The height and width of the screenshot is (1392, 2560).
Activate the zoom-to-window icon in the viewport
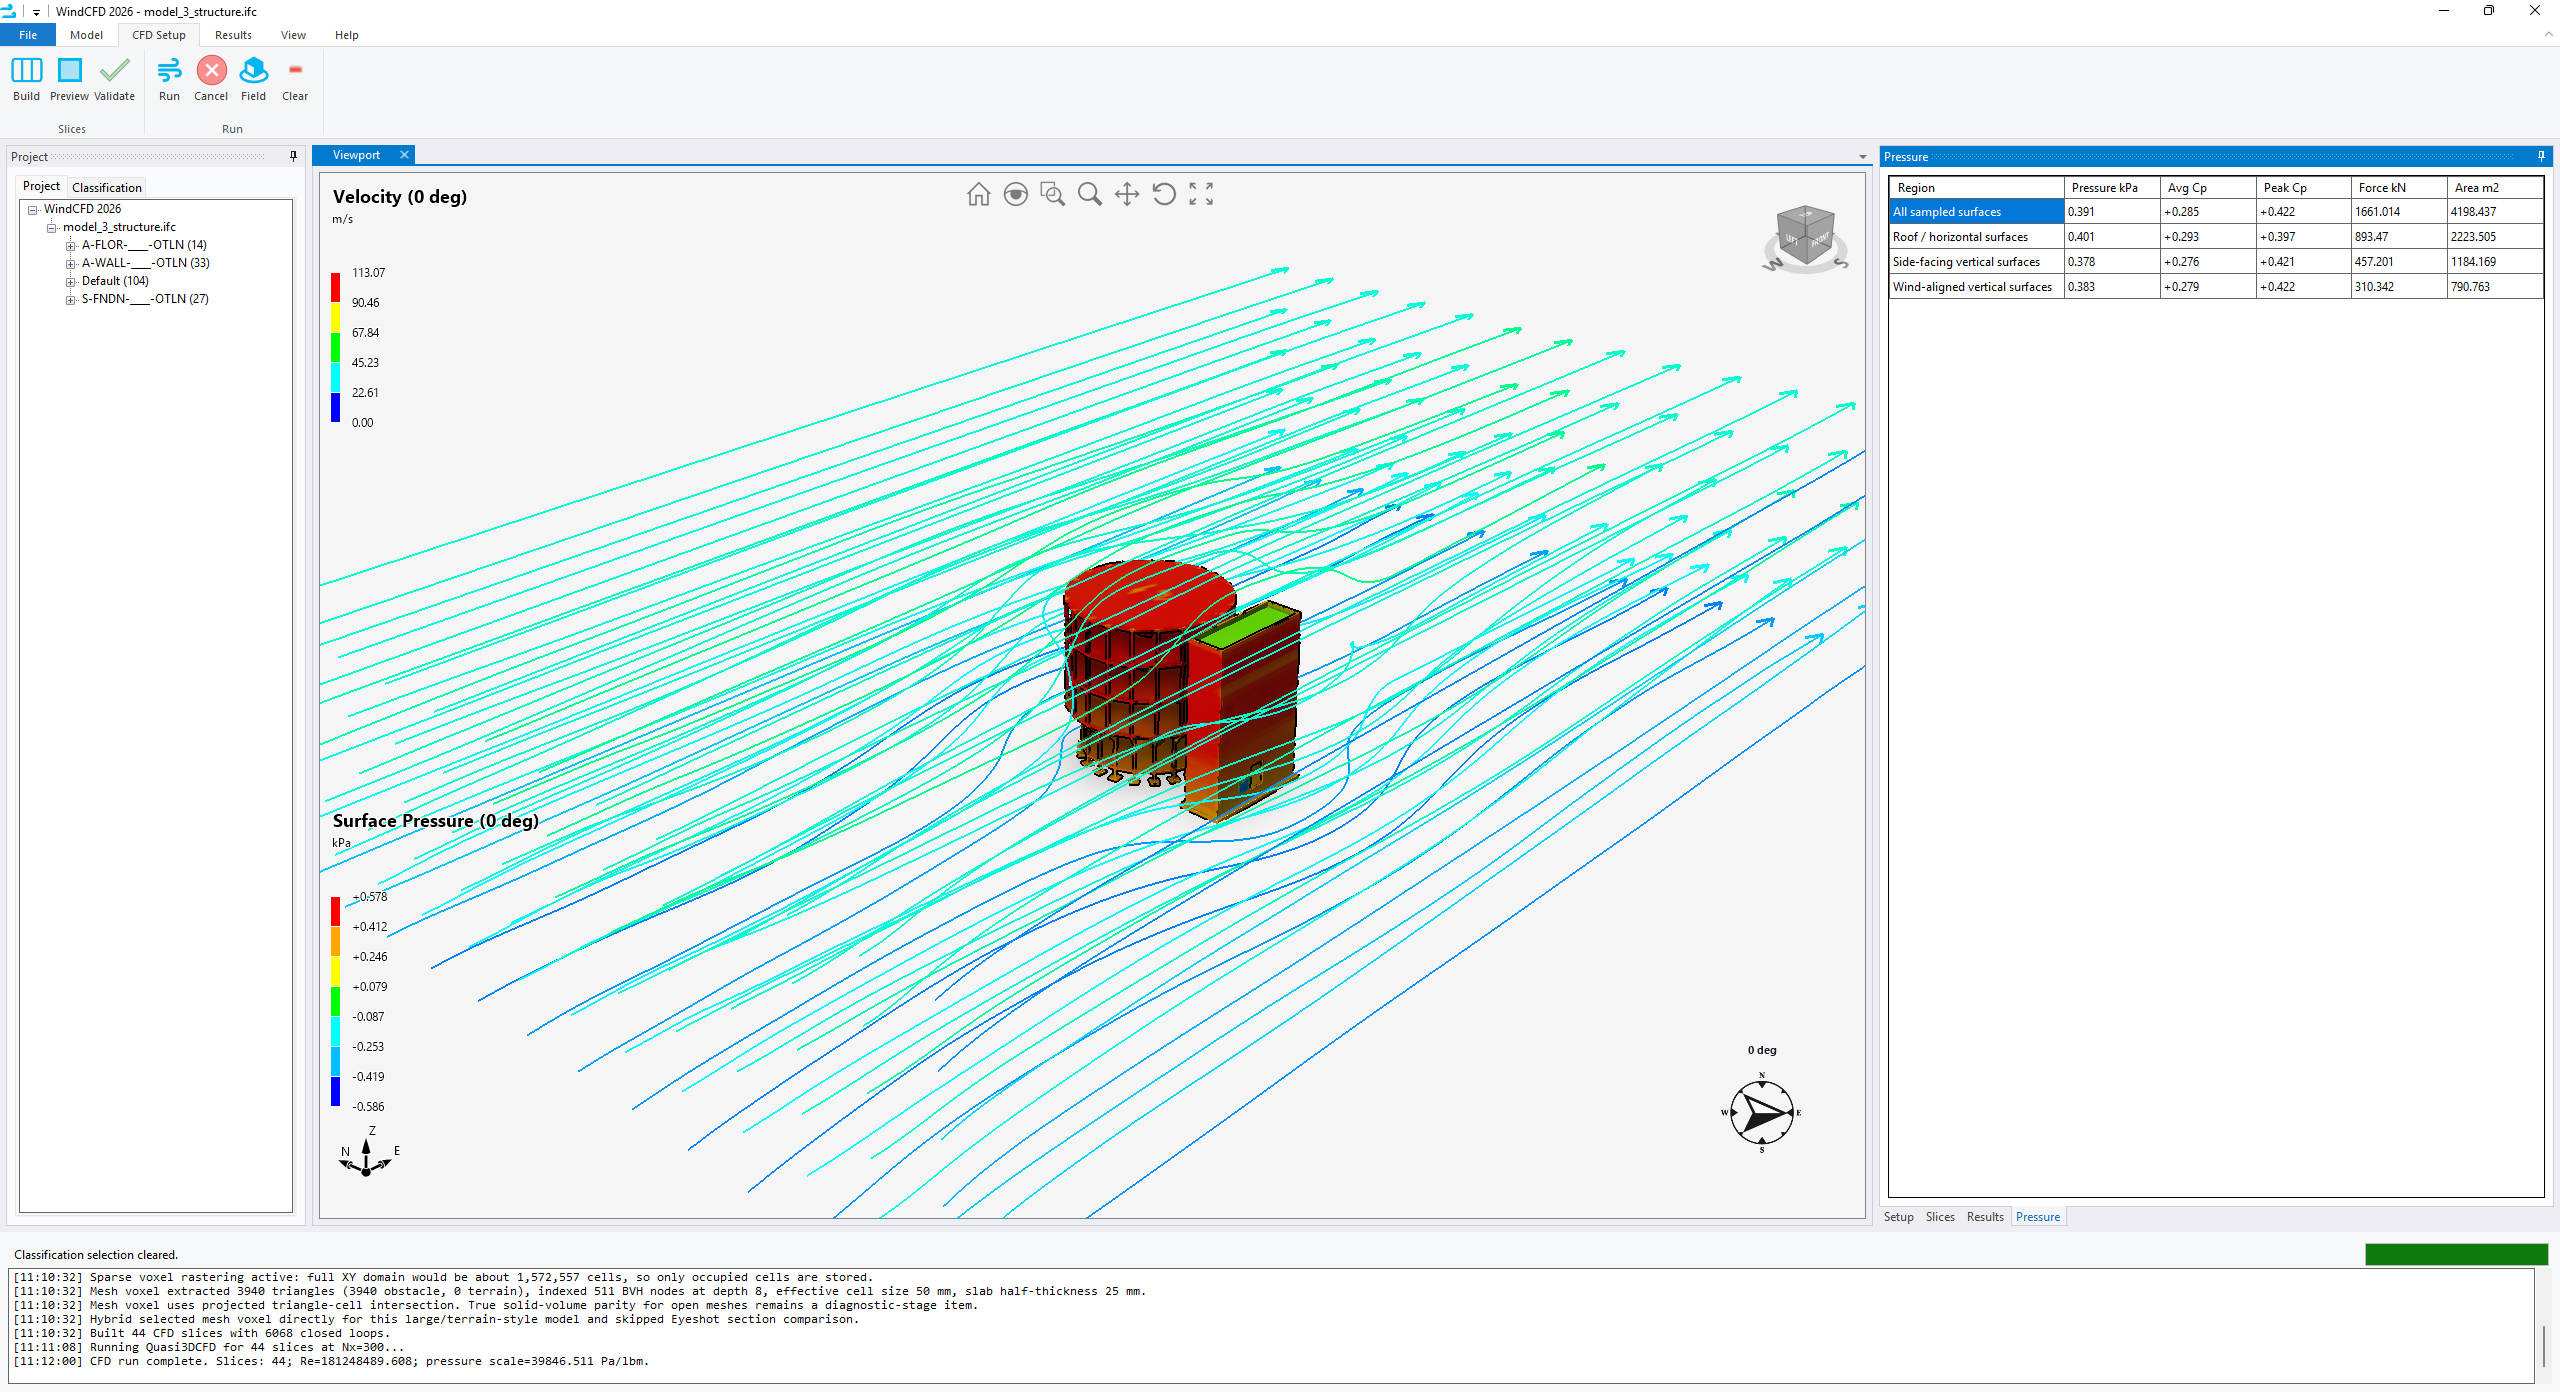pos(1052,194)
